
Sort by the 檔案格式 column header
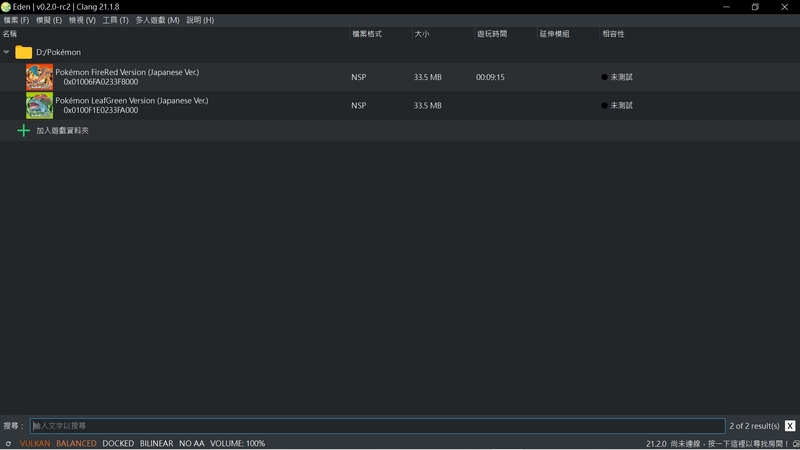[367, 34]
